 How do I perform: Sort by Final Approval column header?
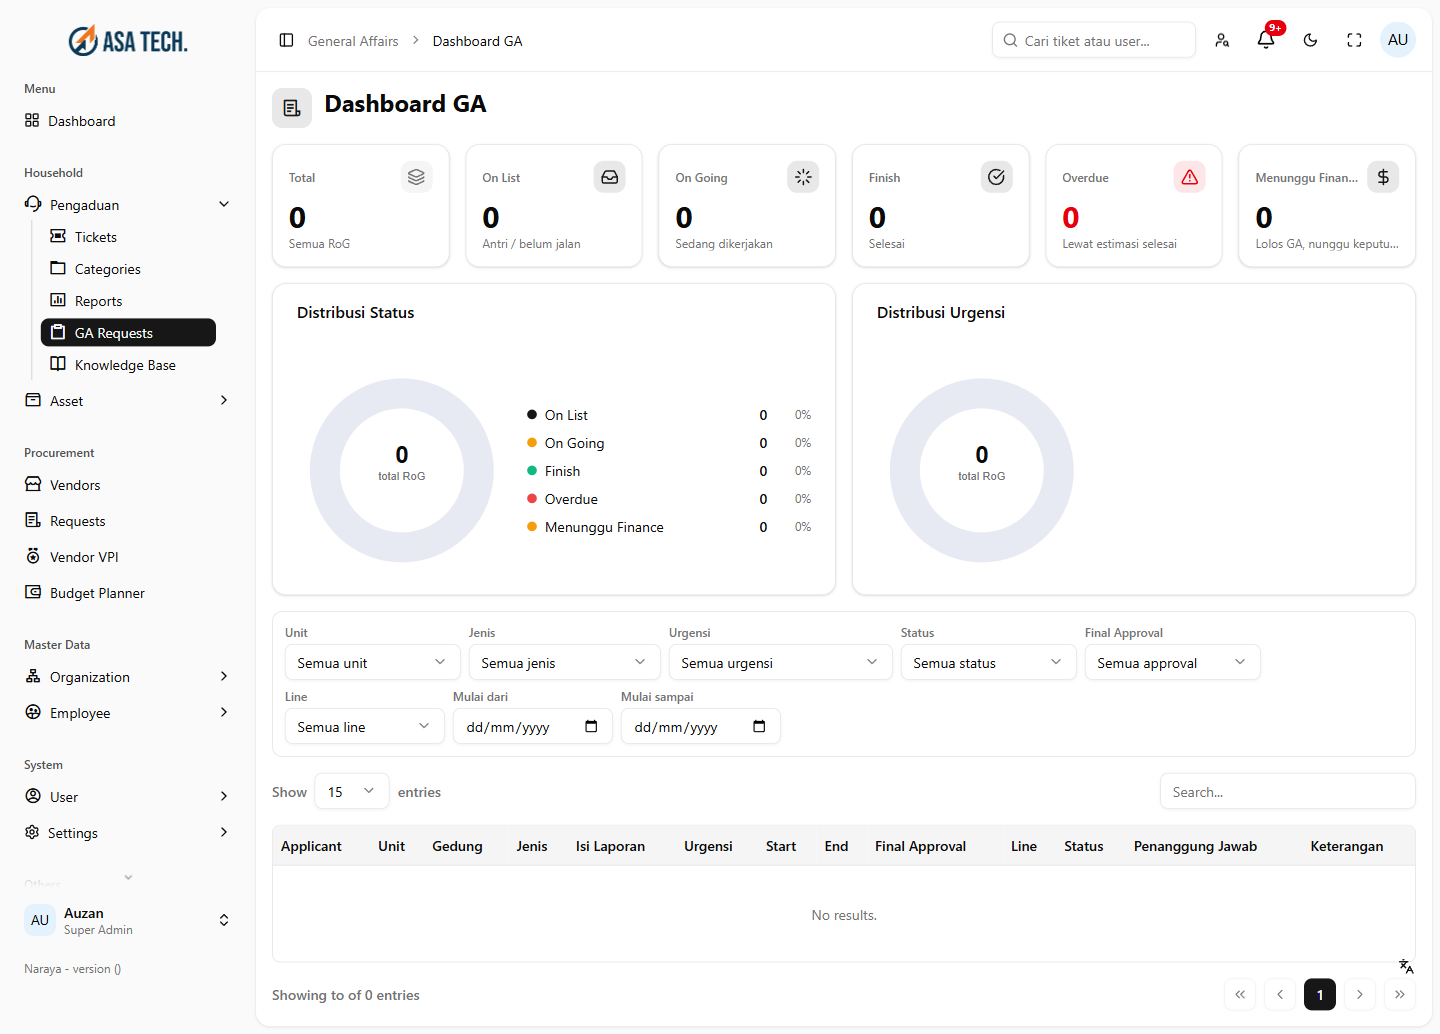tap(920, 846)
